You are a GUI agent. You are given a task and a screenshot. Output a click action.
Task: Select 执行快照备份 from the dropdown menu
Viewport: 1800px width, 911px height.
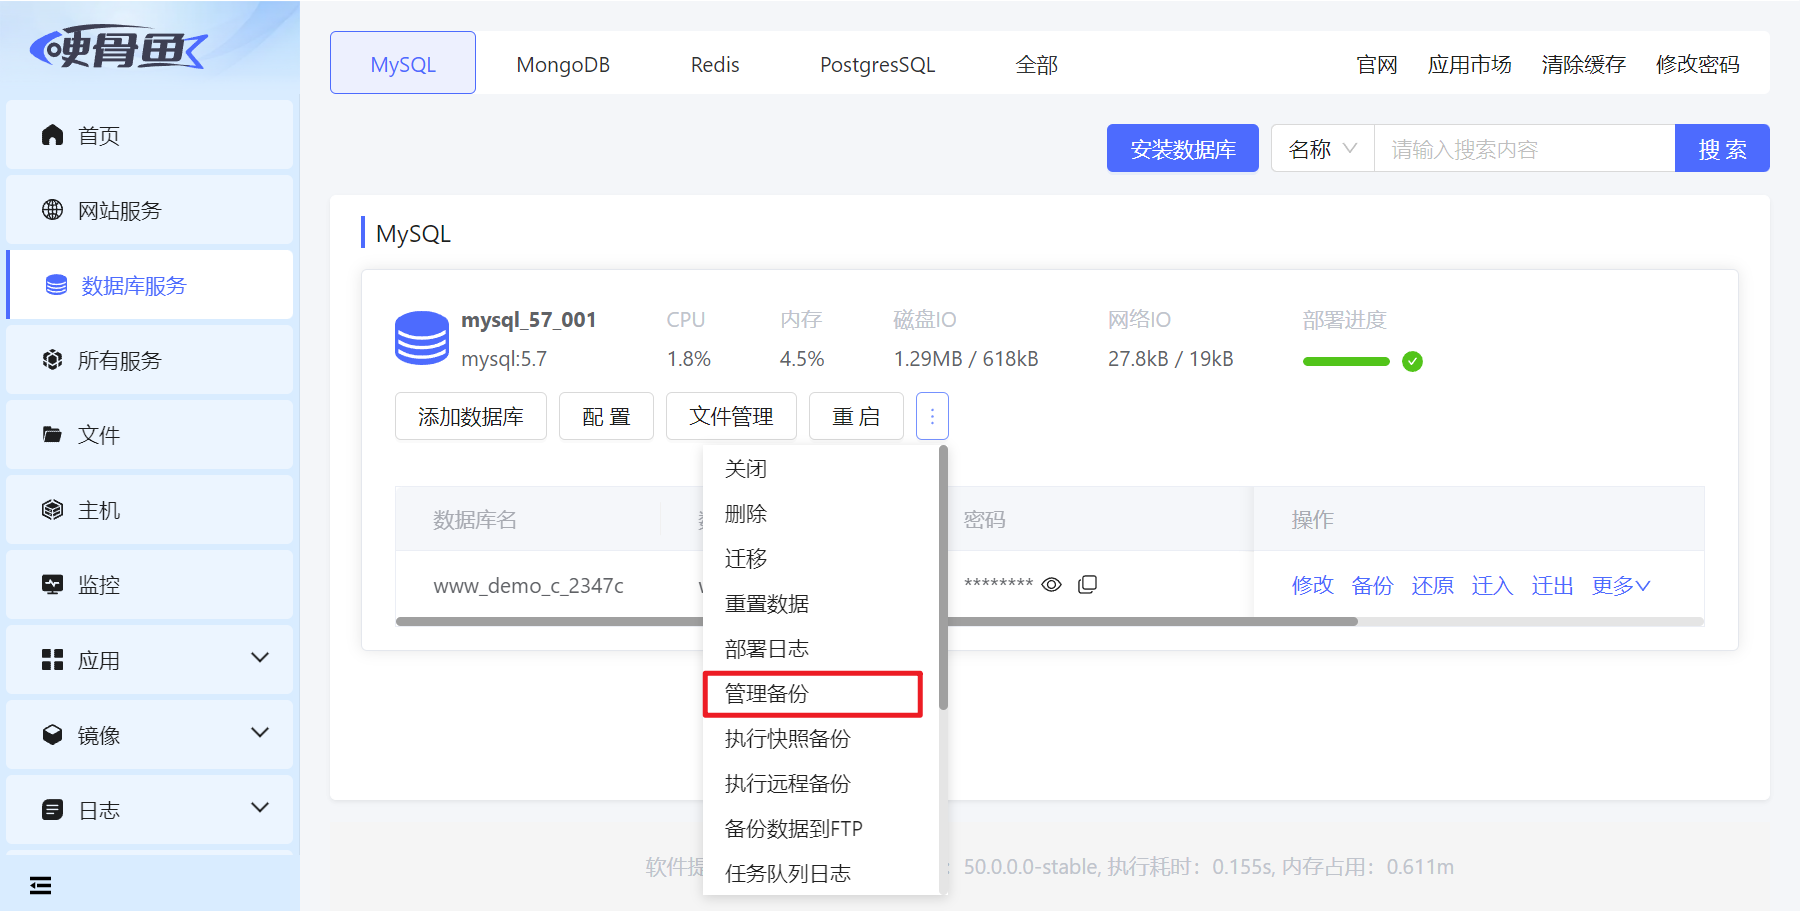820,739
